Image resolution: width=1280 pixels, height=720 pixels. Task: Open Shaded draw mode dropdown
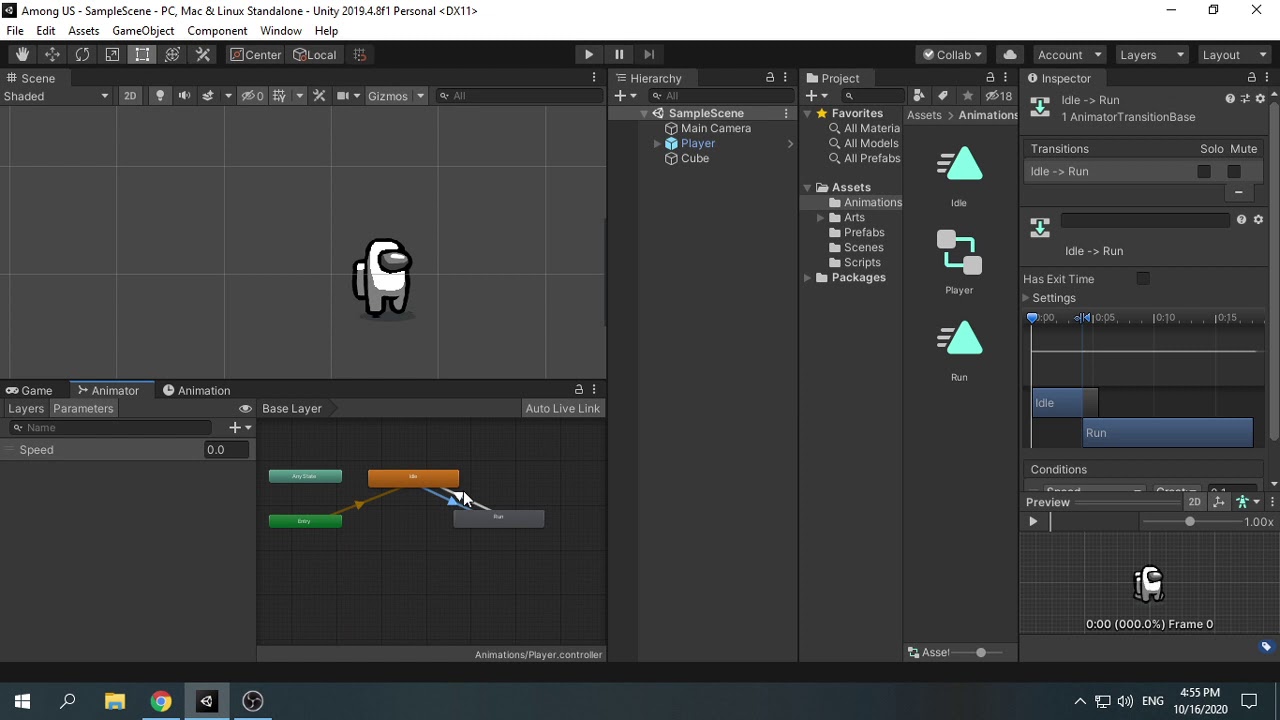tap(56, 96)
